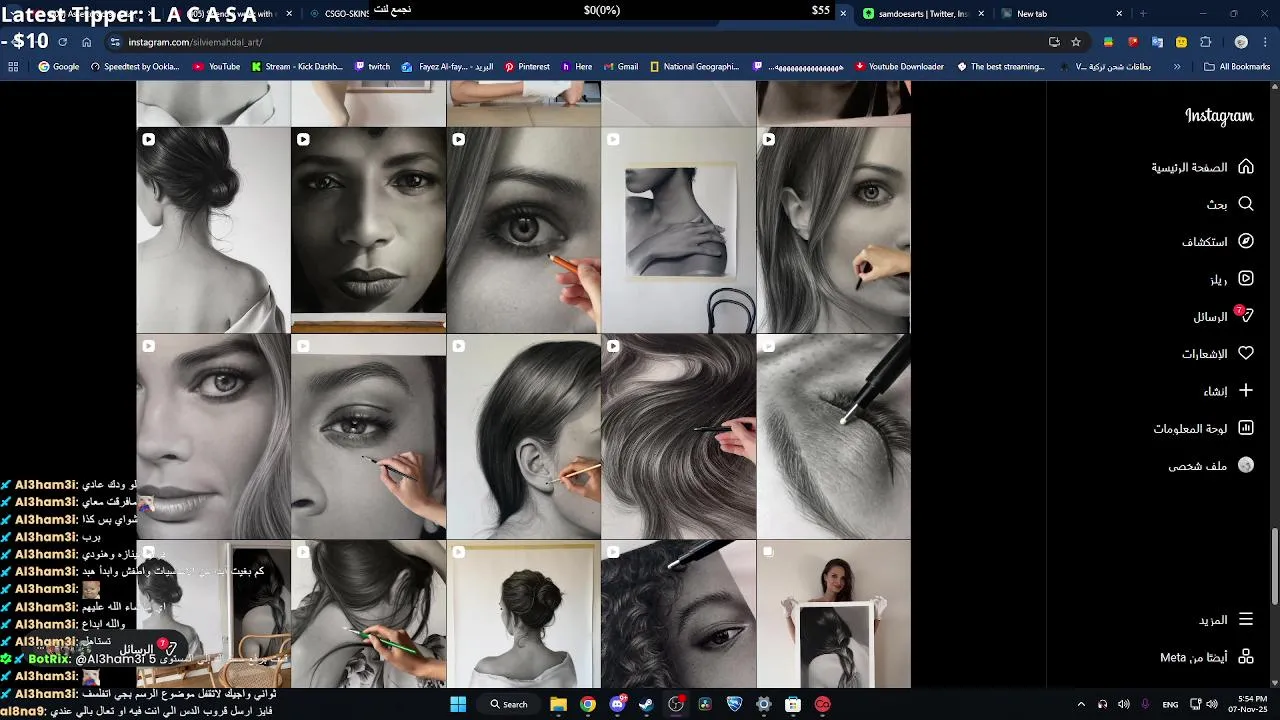The width and height of the screenshot is (1280, 720).
Task: Click the install app icon in the address bar
Action: click(1054, 42)
